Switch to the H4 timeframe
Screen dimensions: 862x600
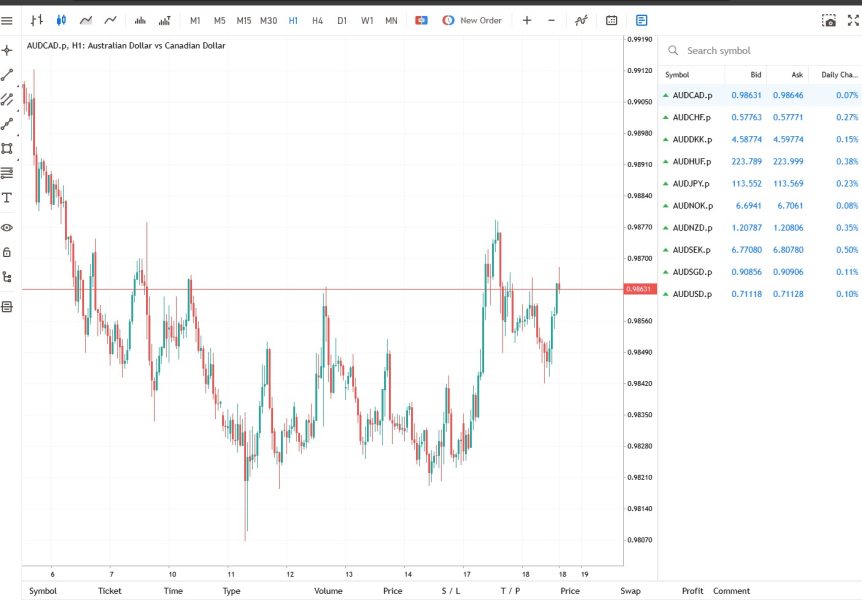pyautogui.click(x=317, y=20)
